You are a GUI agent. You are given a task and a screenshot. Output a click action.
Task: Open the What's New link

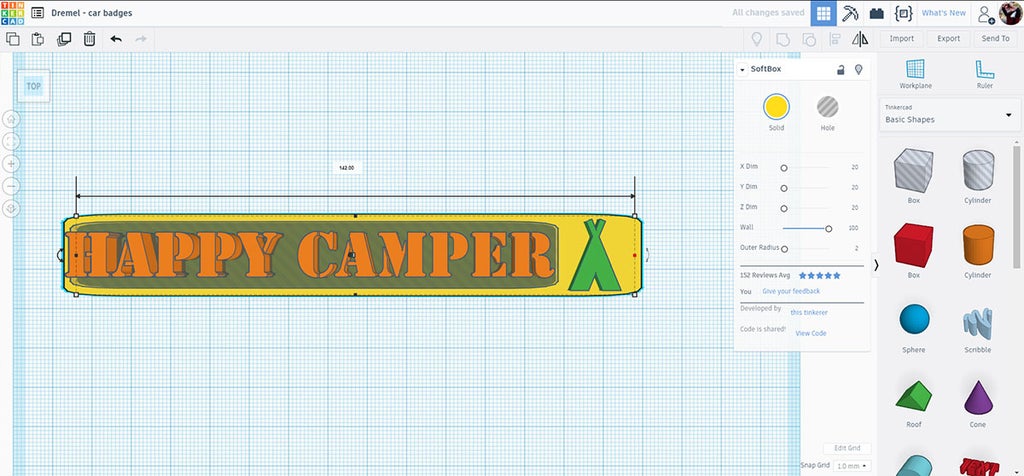943,13
